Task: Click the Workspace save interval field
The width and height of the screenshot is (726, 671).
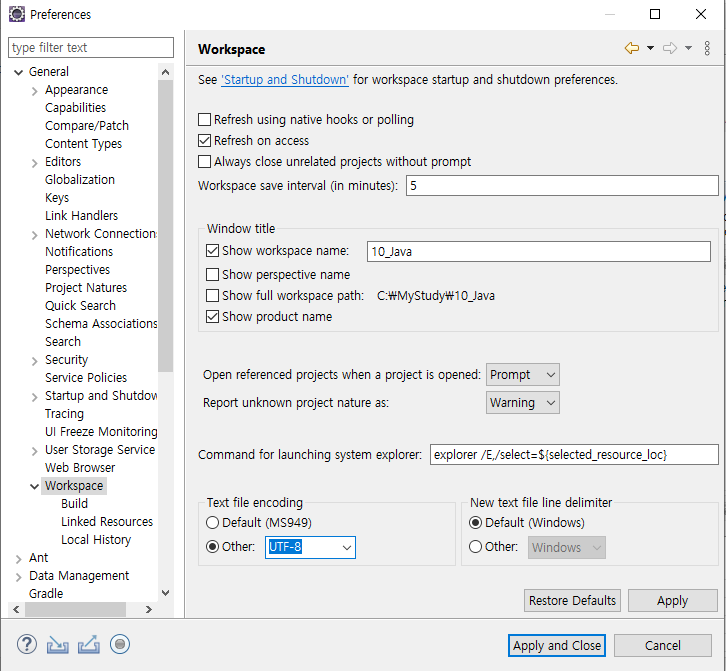Action: click(x=562, y=186)
